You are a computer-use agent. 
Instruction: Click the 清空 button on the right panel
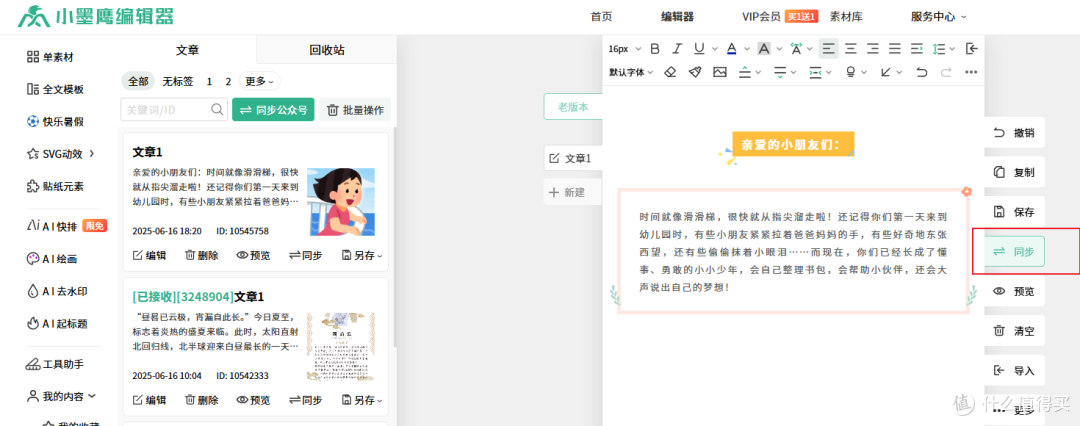point(1014,331)
